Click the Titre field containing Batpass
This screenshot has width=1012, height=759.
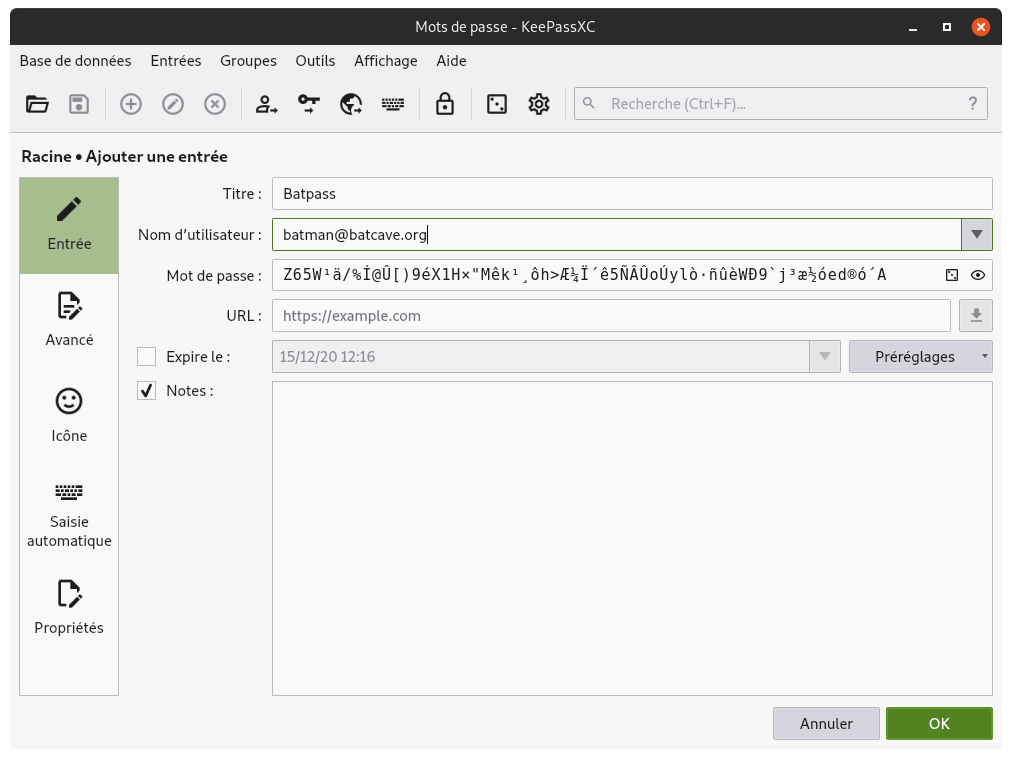(x=632, y=194)
